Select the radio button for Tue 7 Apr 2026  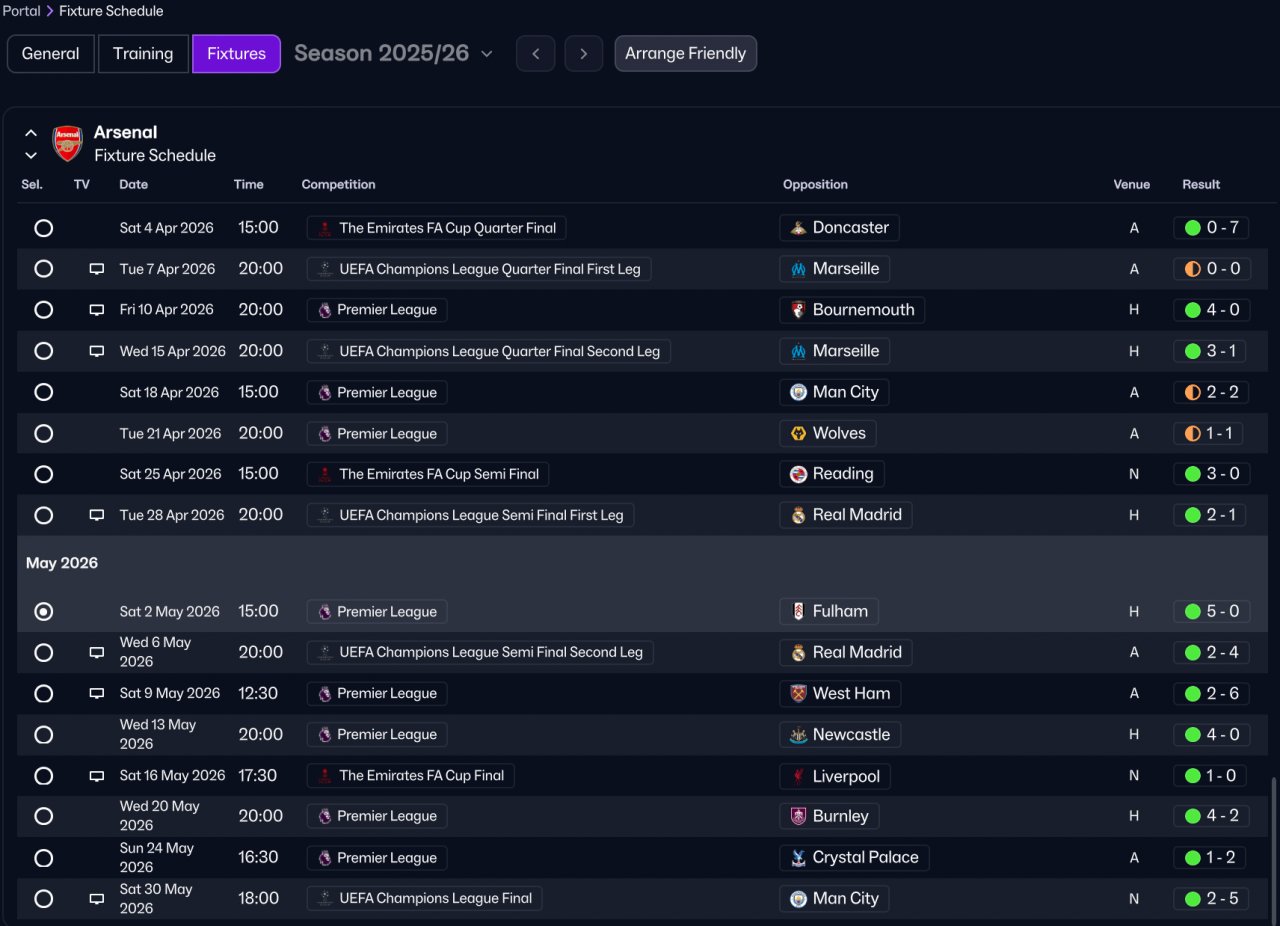43,269
